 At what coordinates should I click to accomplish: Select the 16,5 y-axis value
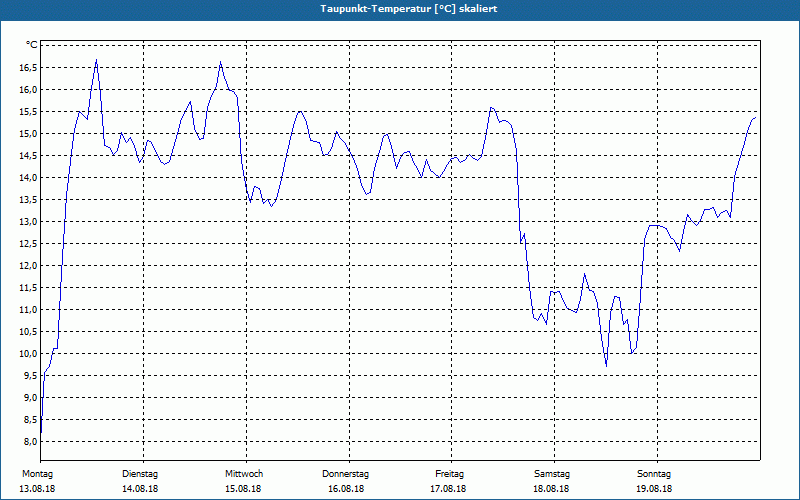[x=28, y=68]
